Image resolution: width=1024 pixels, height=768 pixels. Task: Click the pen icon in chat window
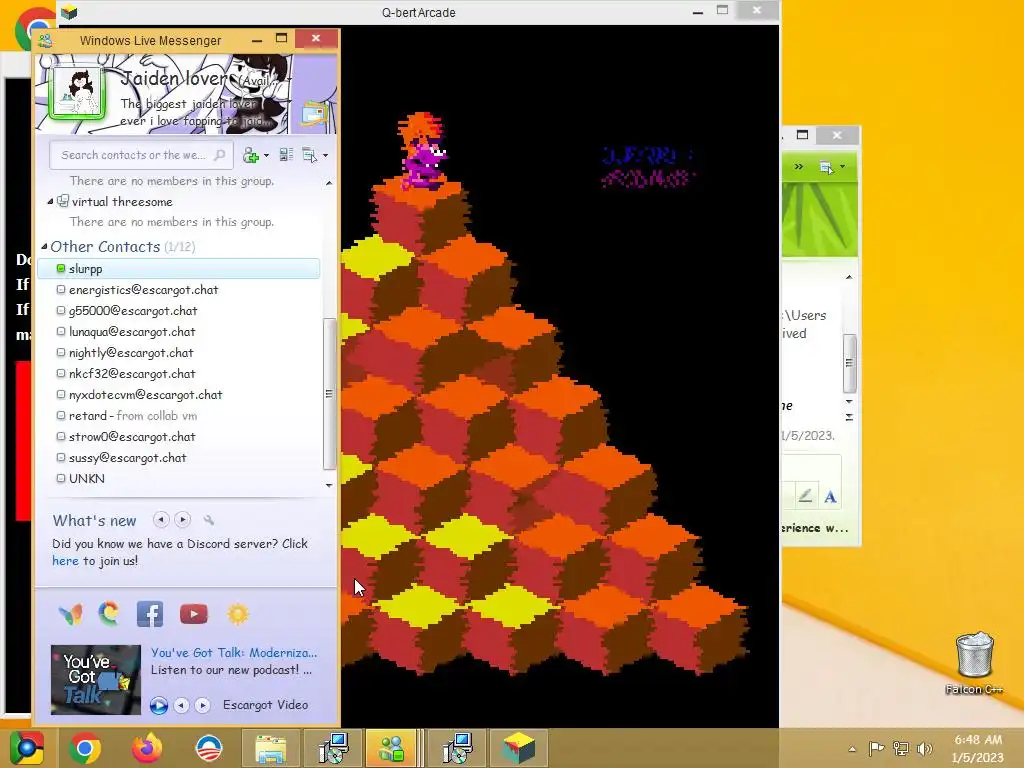[x=805, y=496]
